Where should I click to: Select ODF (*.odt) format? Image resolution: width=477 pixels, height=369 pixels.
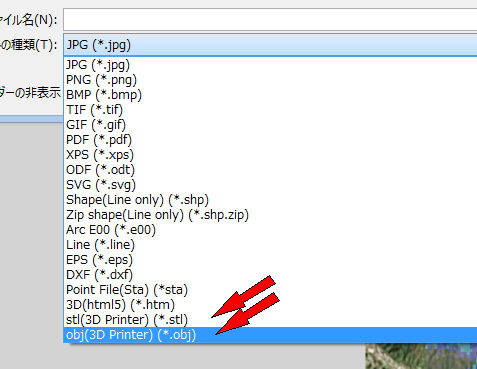coord(270,170)
